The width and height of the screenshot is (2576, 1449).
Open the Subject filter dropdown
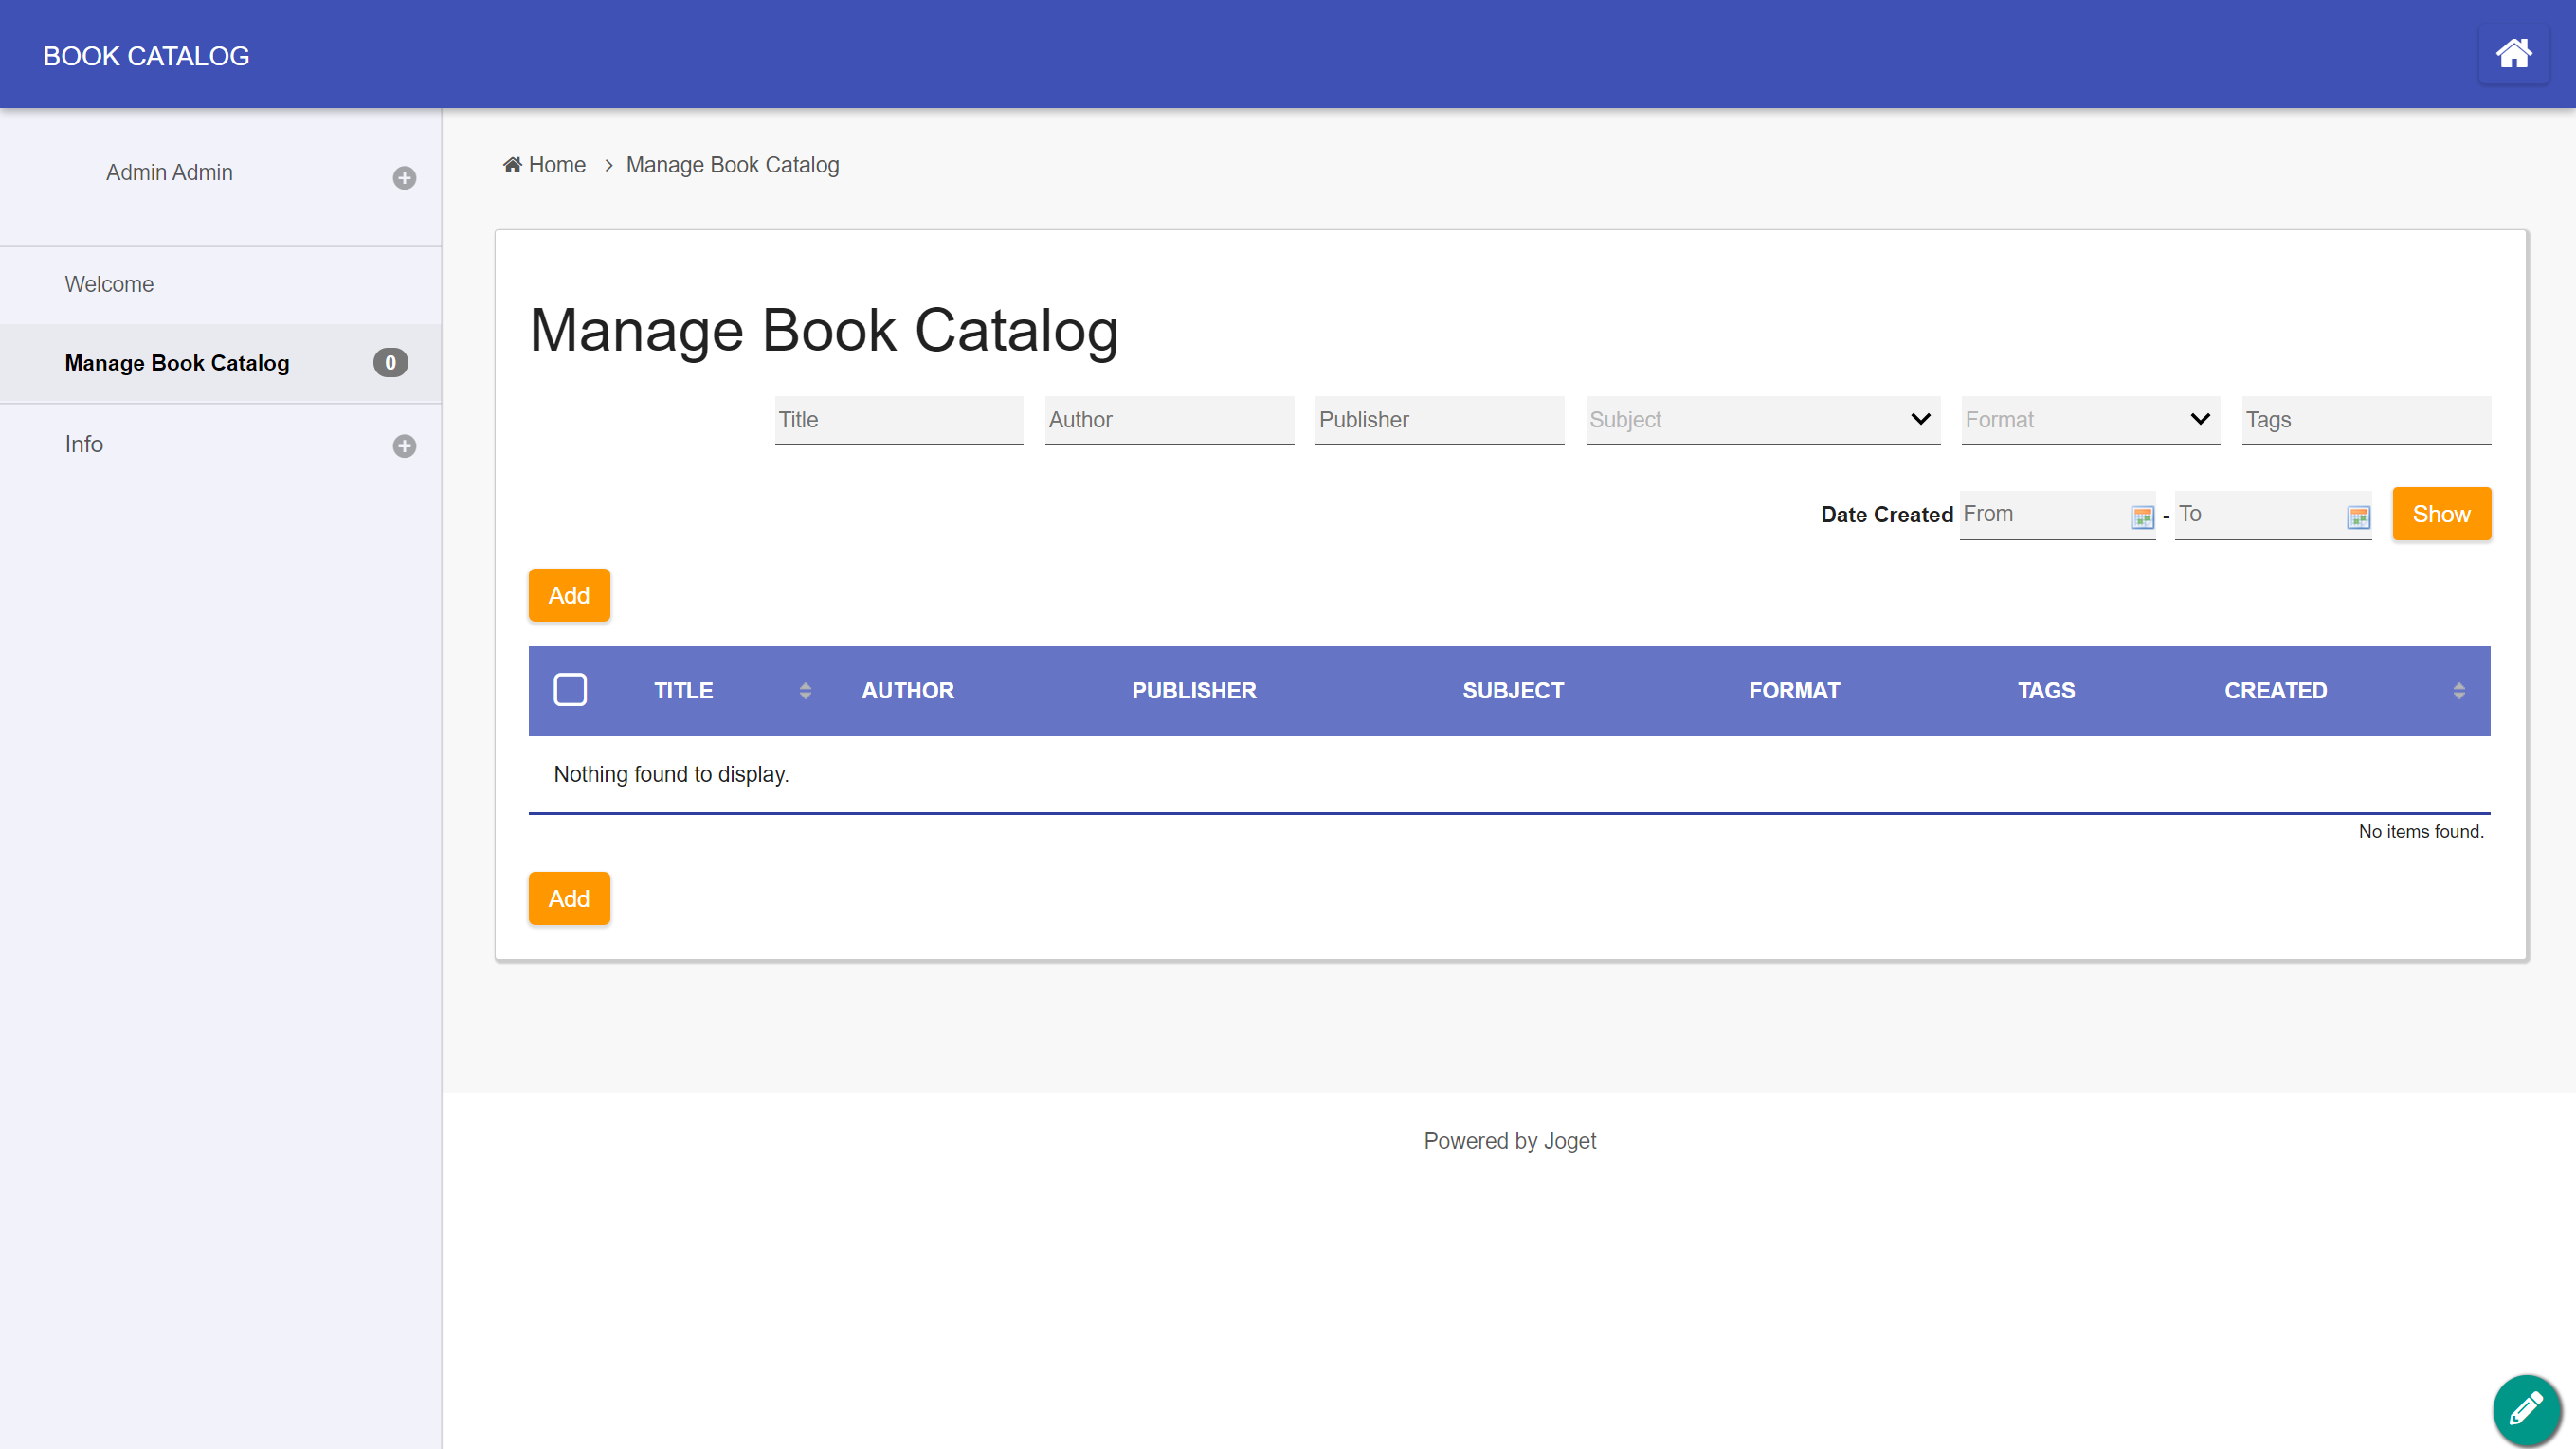pyautogui.click(x=1762, y=420)
